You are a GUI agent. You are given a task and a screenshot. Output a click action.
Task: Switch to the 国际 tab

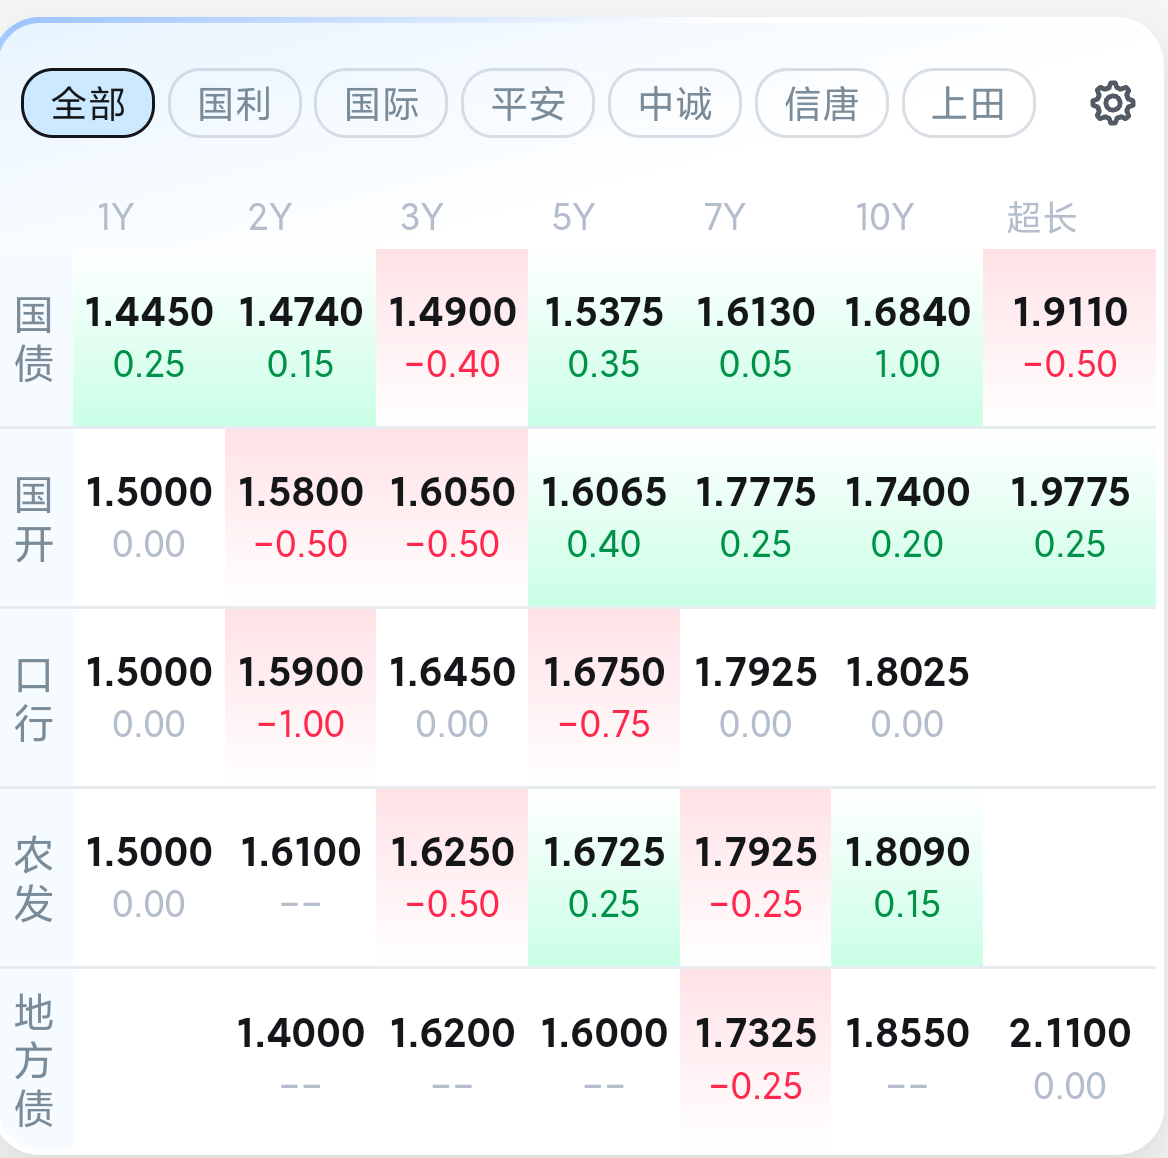381,103
